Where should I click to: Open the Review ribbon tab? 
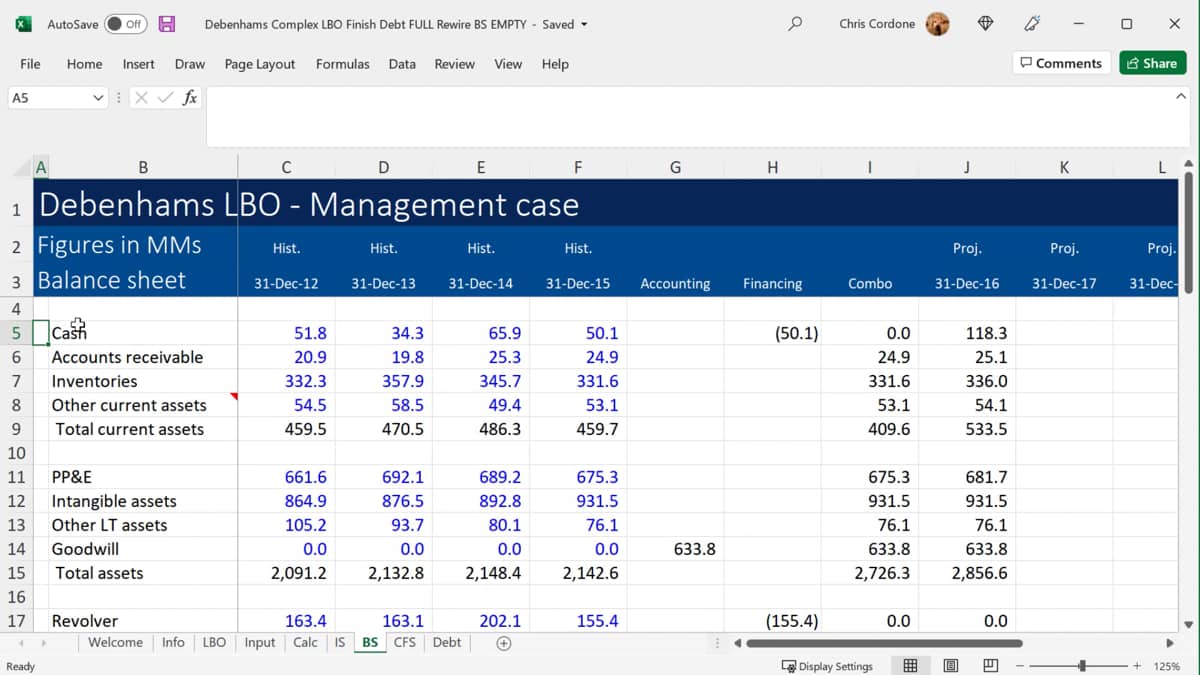pos(454,64)
